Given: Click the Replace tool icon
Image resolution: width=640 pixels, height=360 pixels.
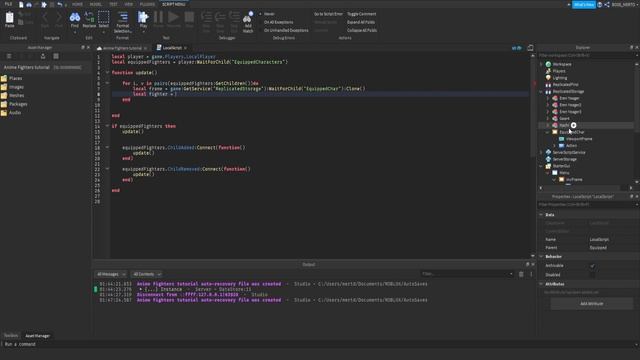Looking at the screenshot, I should [x=89, y=17].
